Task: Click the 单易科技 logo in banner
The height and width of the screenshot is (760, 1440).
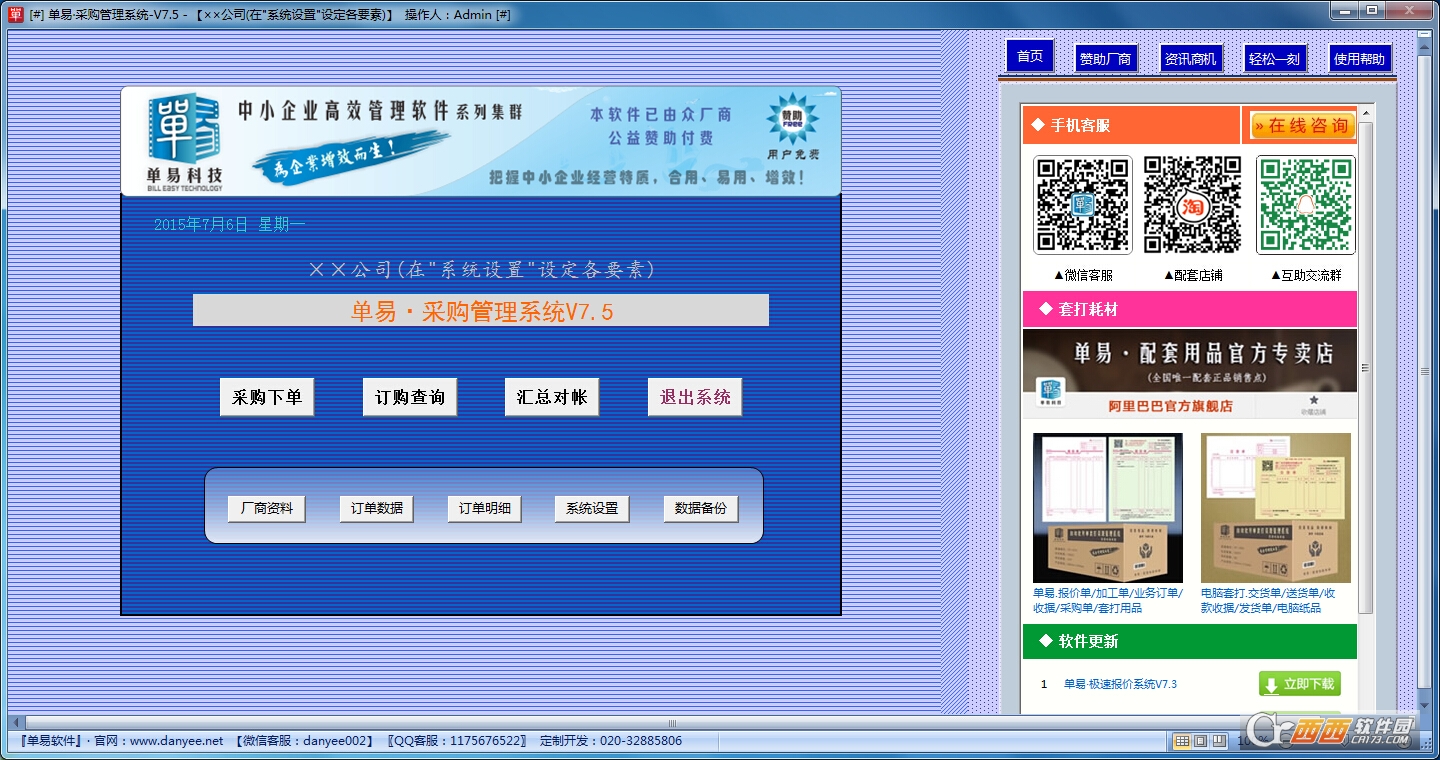Action: tap(186, 142)
